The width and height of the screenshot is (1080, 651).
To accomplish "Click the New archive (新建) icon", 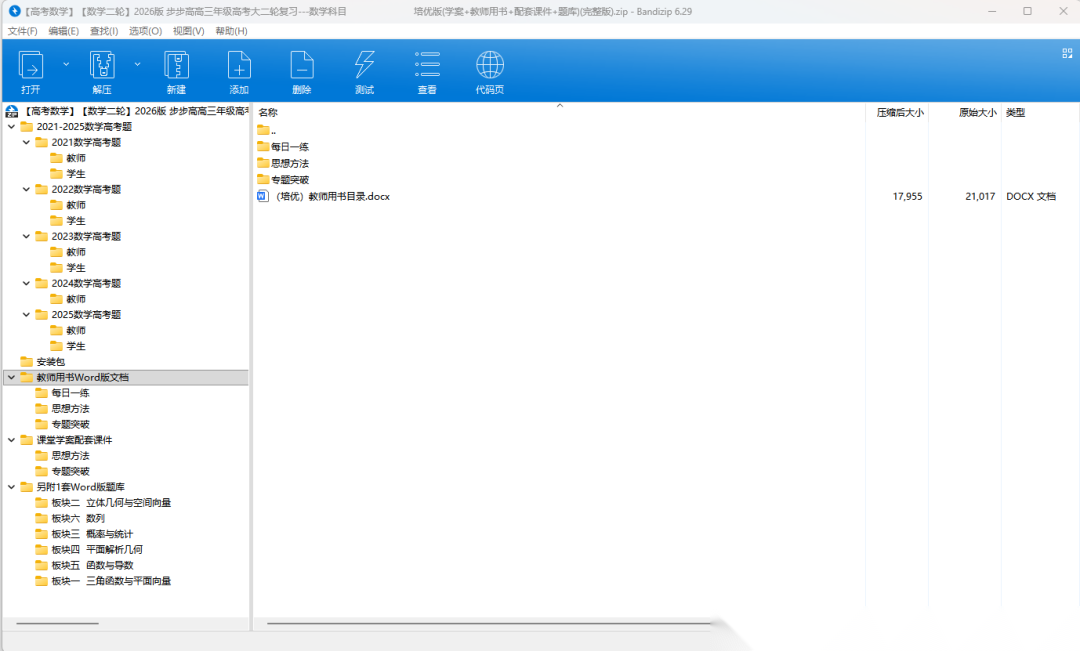I will pos(177,66).
